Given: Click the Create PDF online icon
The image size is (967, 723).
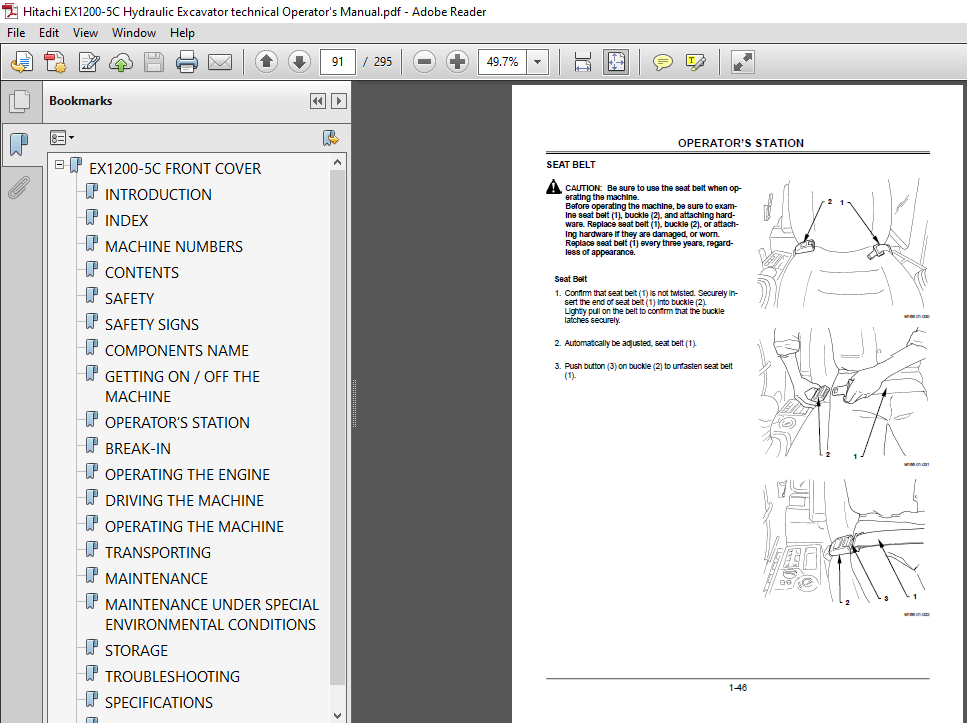Looking at the screenshot, I should click(x=22, y=62).
